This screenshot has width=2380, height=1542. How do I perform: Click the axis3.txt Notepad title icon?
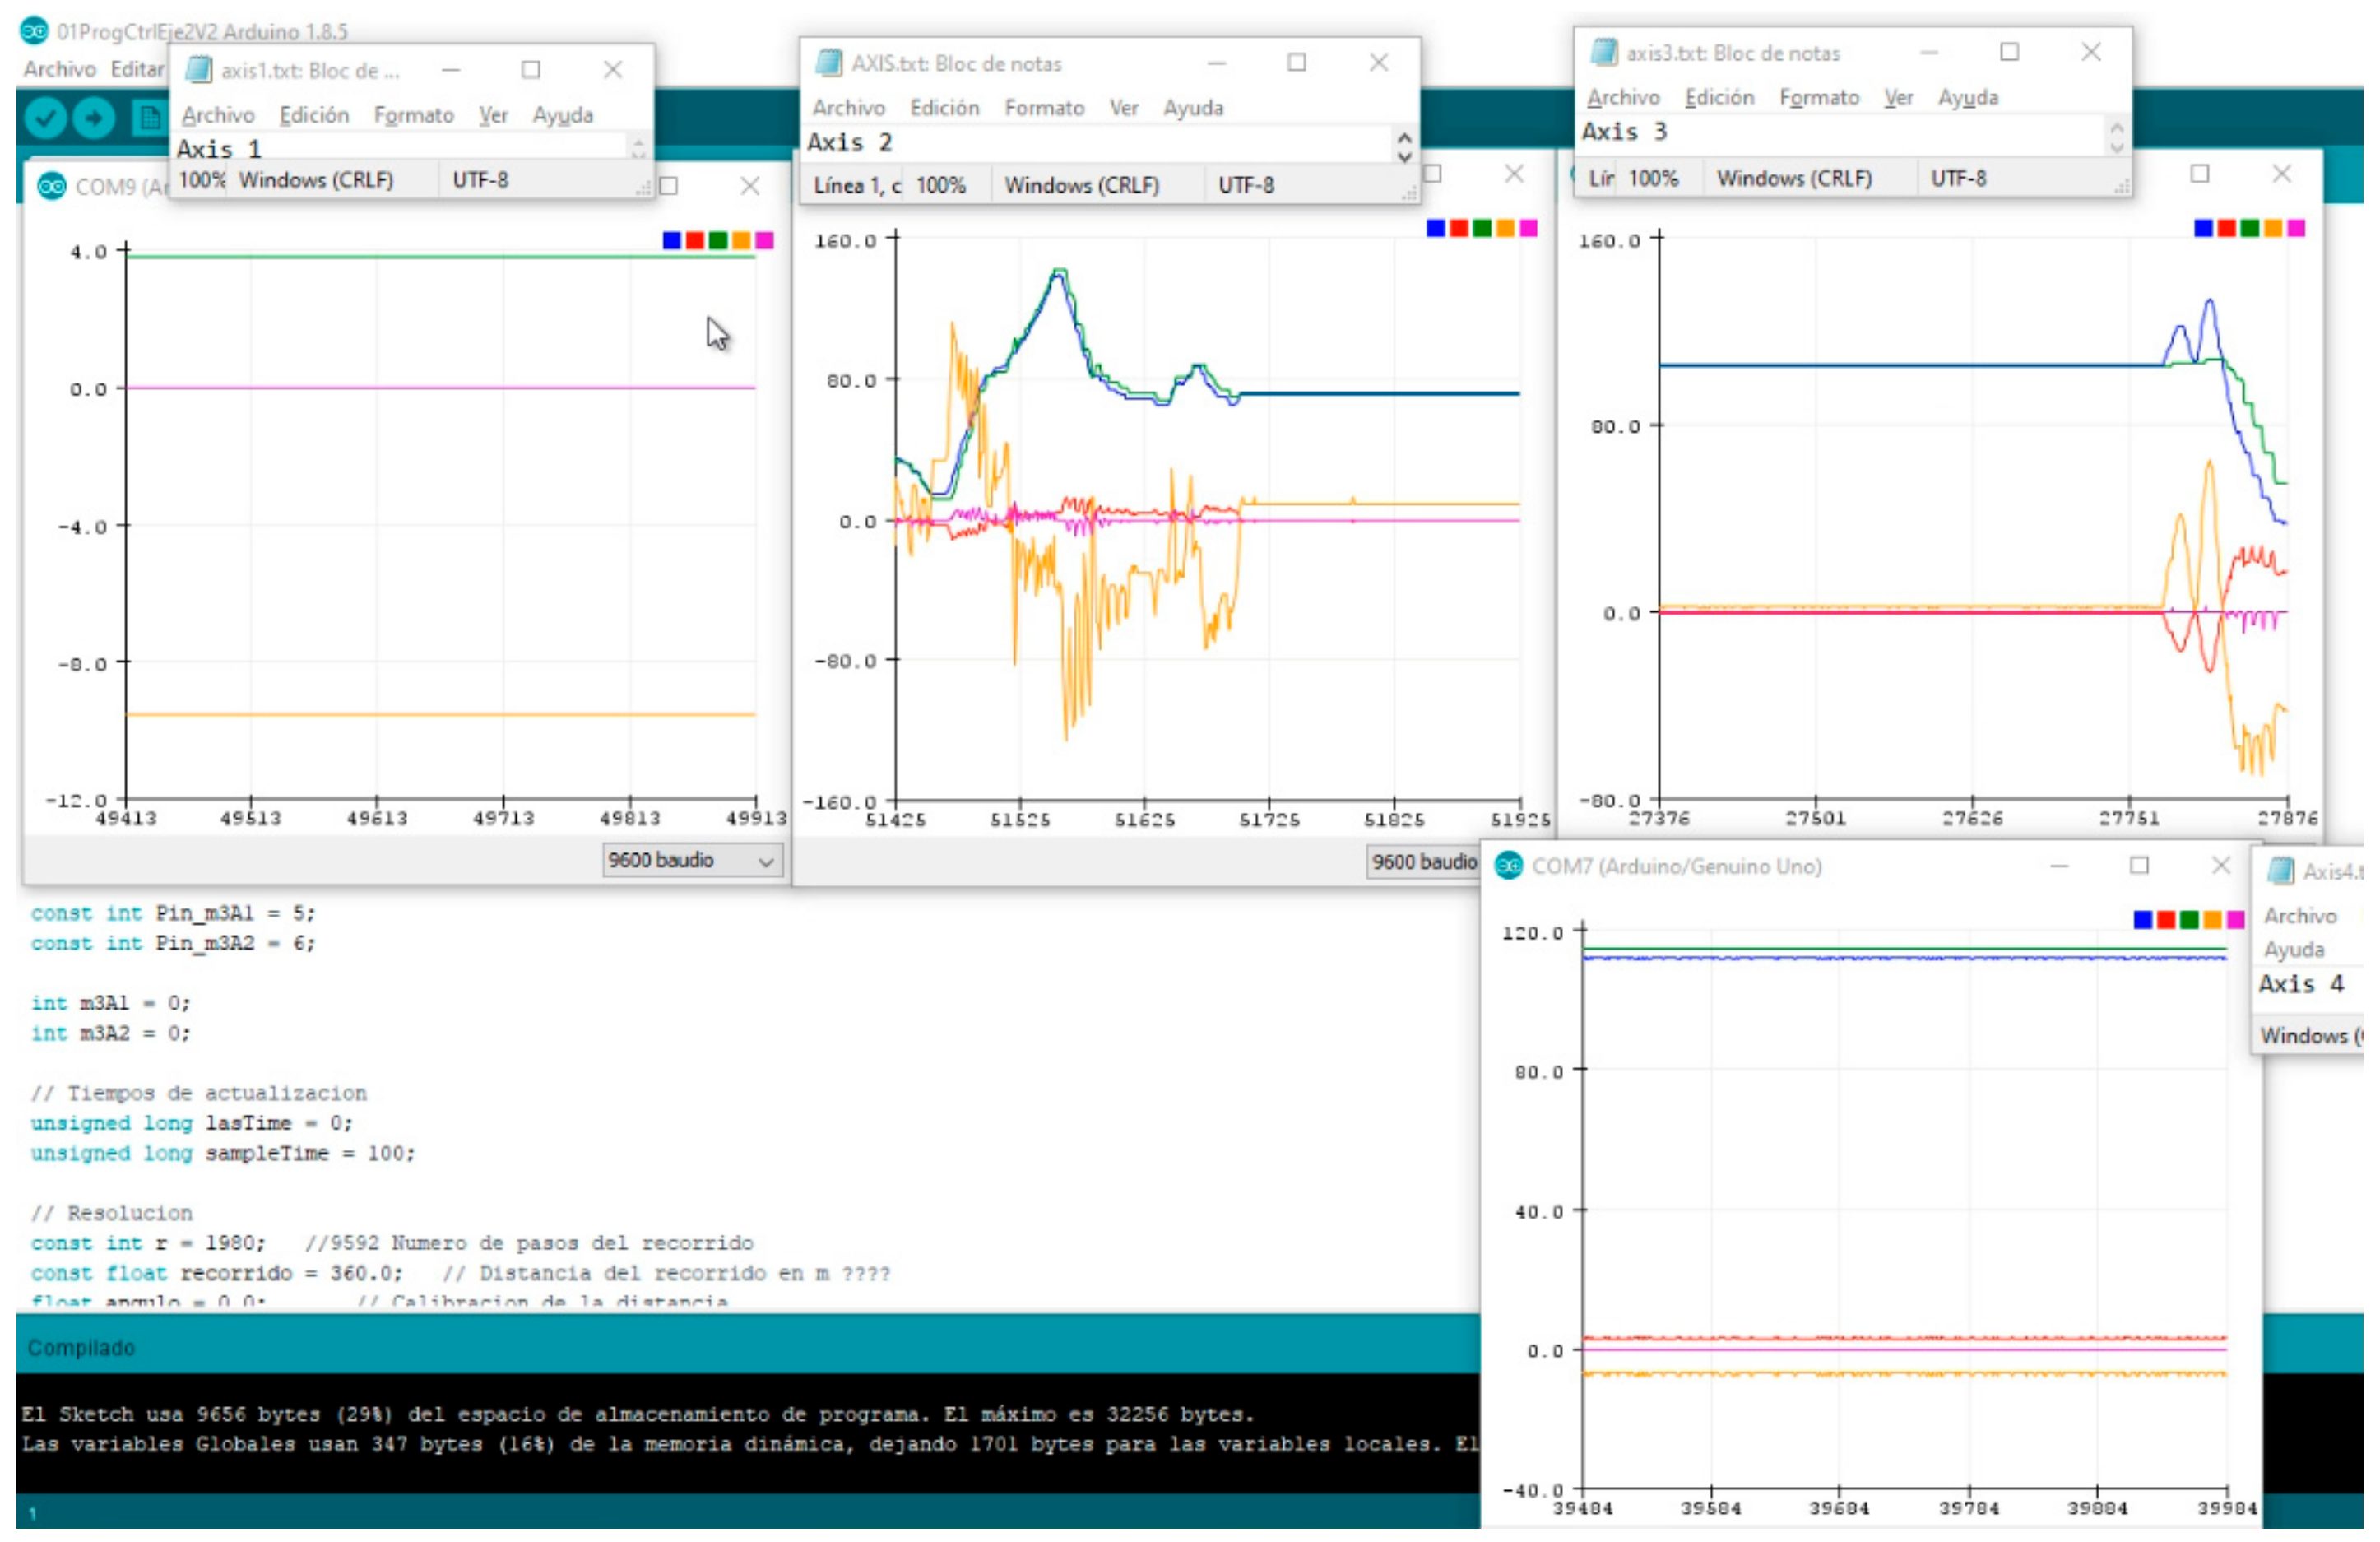point(1604,52)
